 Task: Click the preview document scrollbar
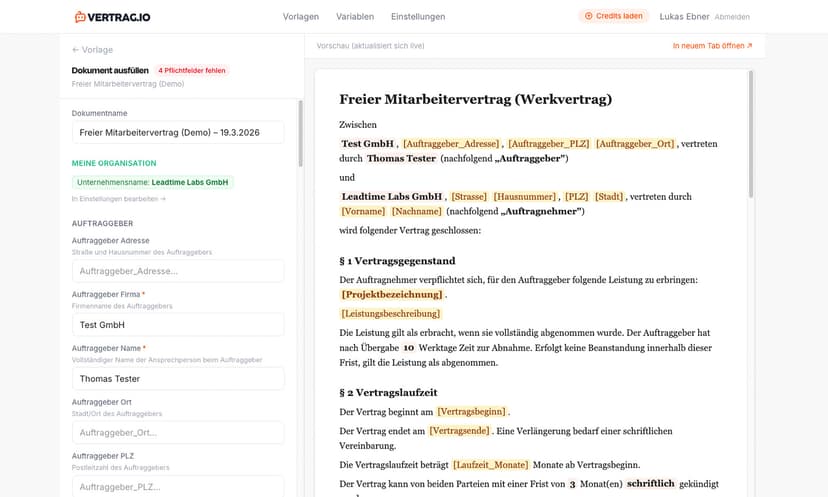point(751,135)
